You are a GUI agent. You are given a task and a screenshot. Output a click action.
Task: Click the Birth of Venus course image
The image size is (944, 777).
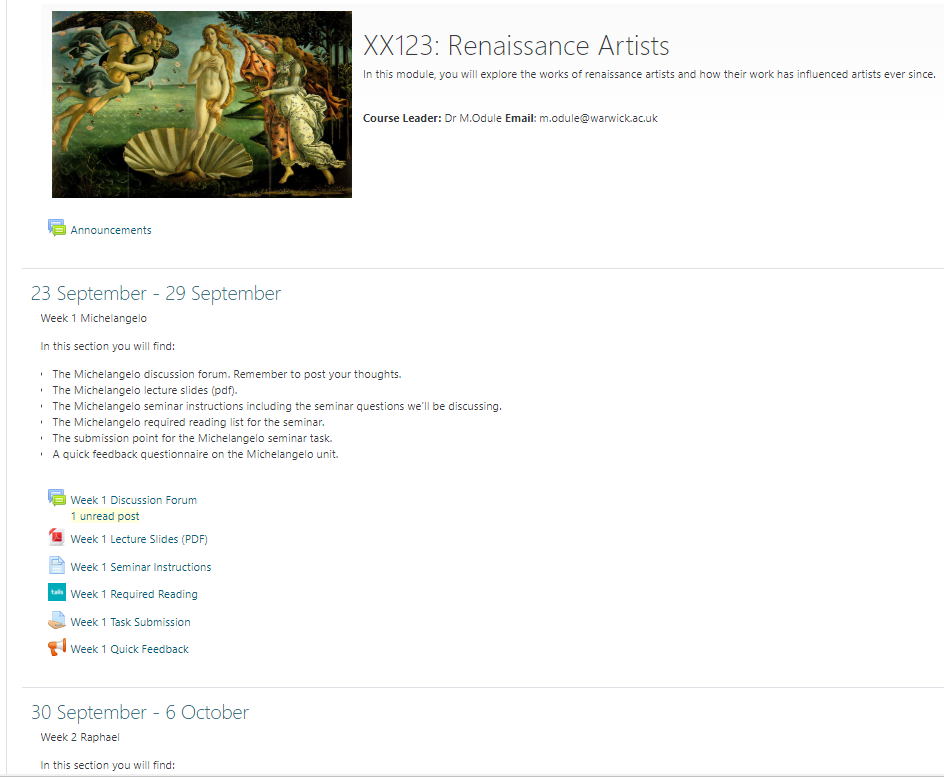(x=202, y=105)
